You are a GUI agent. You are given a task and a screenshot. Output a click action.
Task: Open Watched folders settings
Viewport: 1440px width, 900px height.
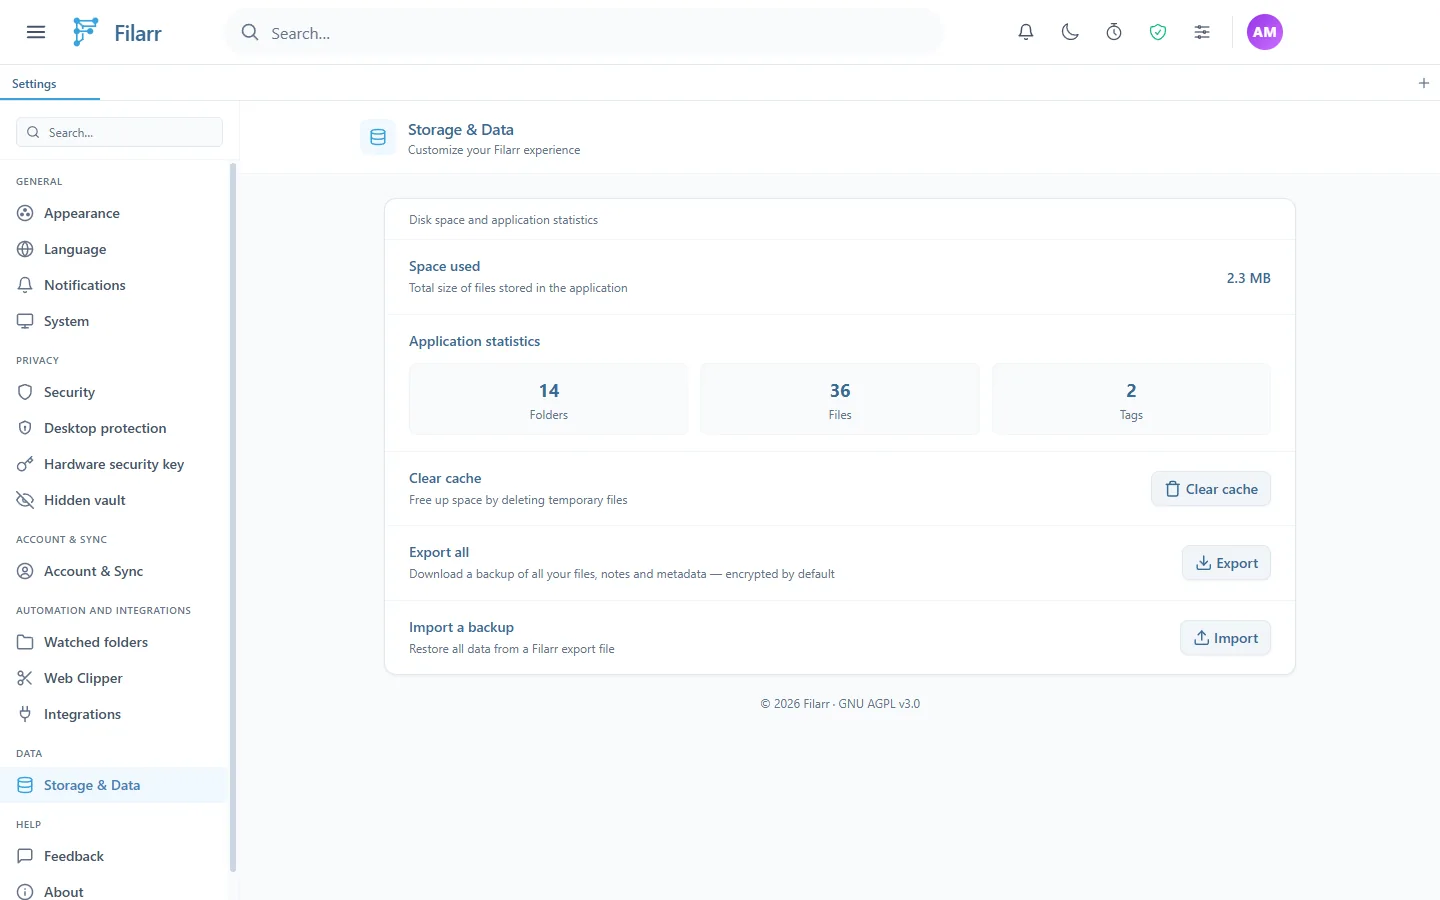114,642
